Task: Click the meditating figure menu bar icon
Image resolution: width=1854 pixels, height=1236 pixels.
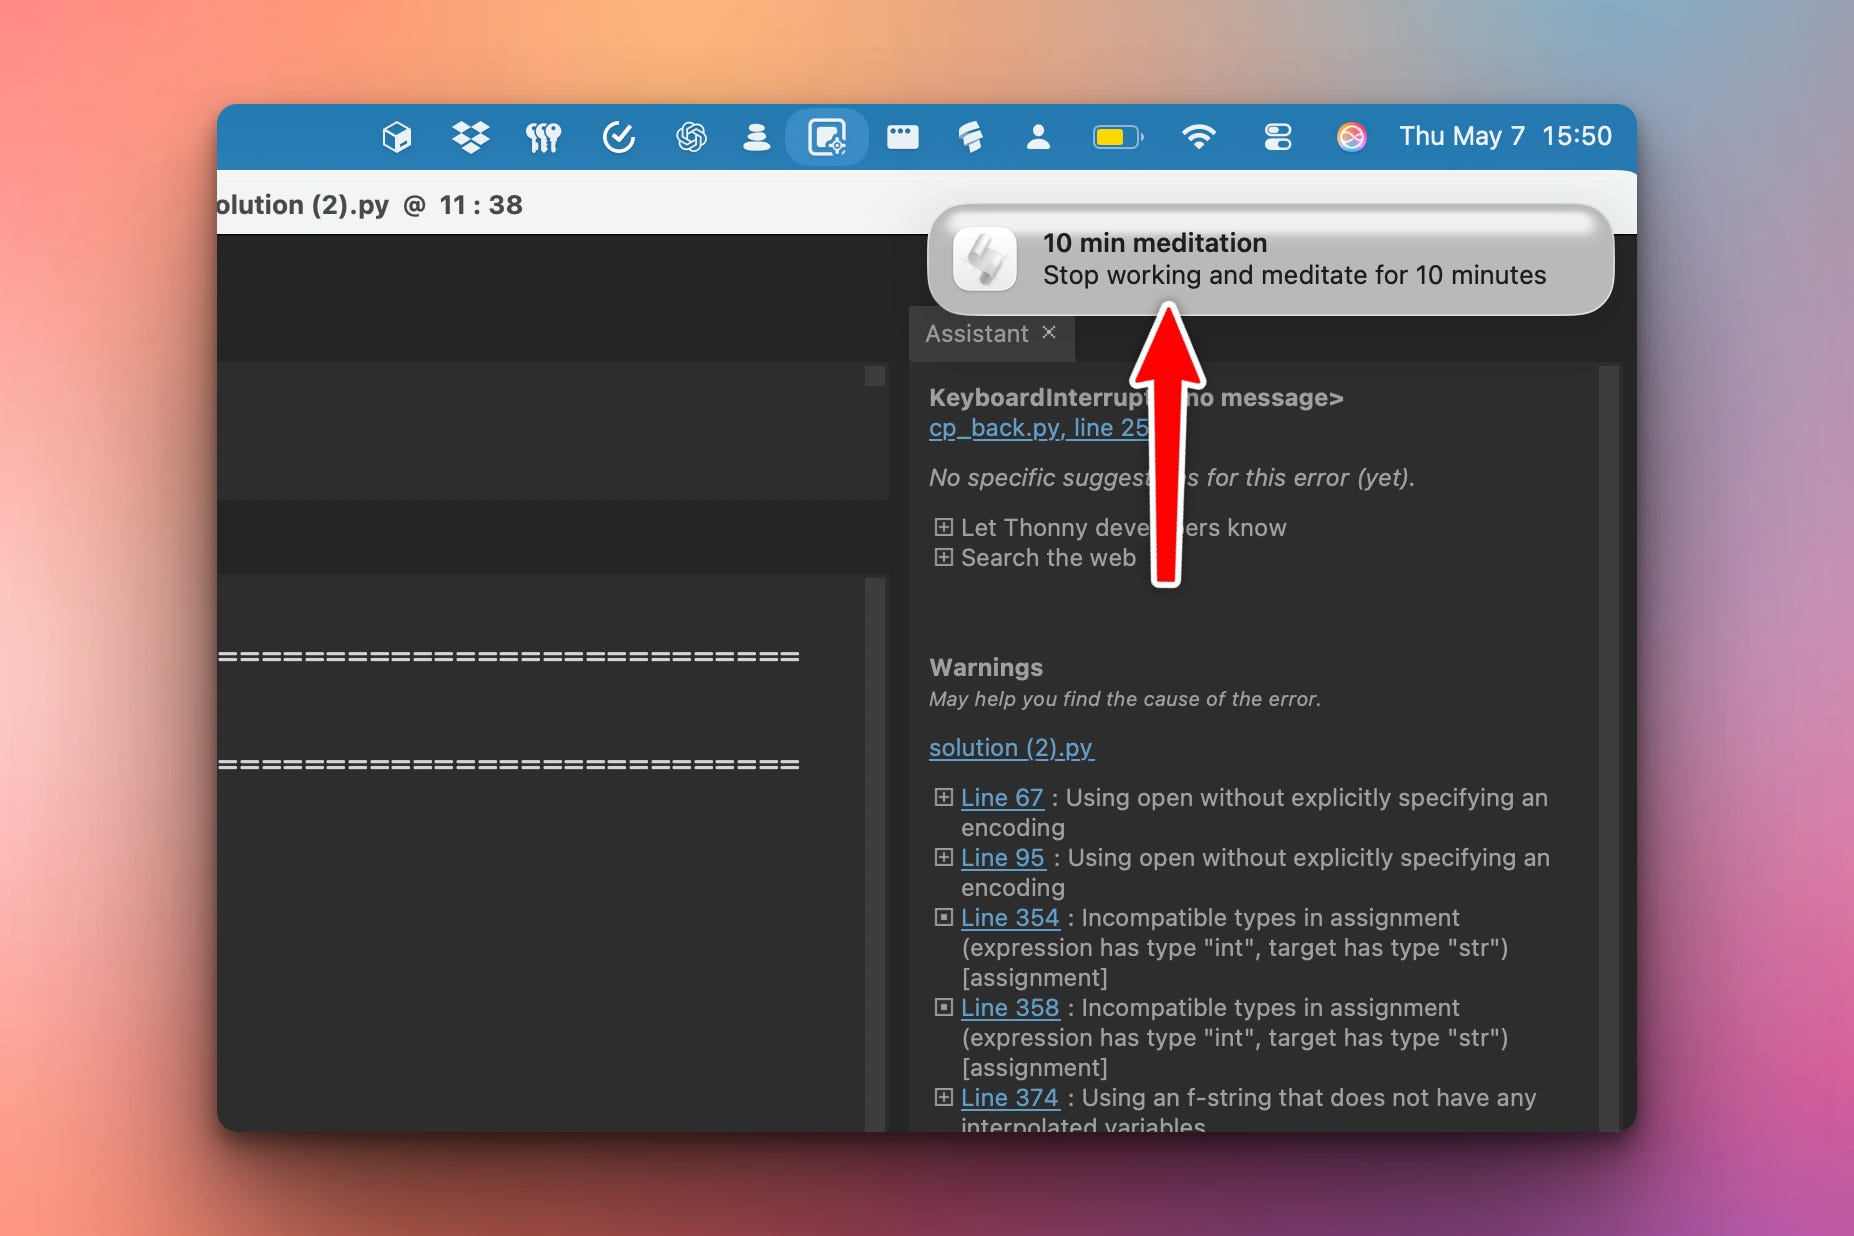Action: coord(757,137)
